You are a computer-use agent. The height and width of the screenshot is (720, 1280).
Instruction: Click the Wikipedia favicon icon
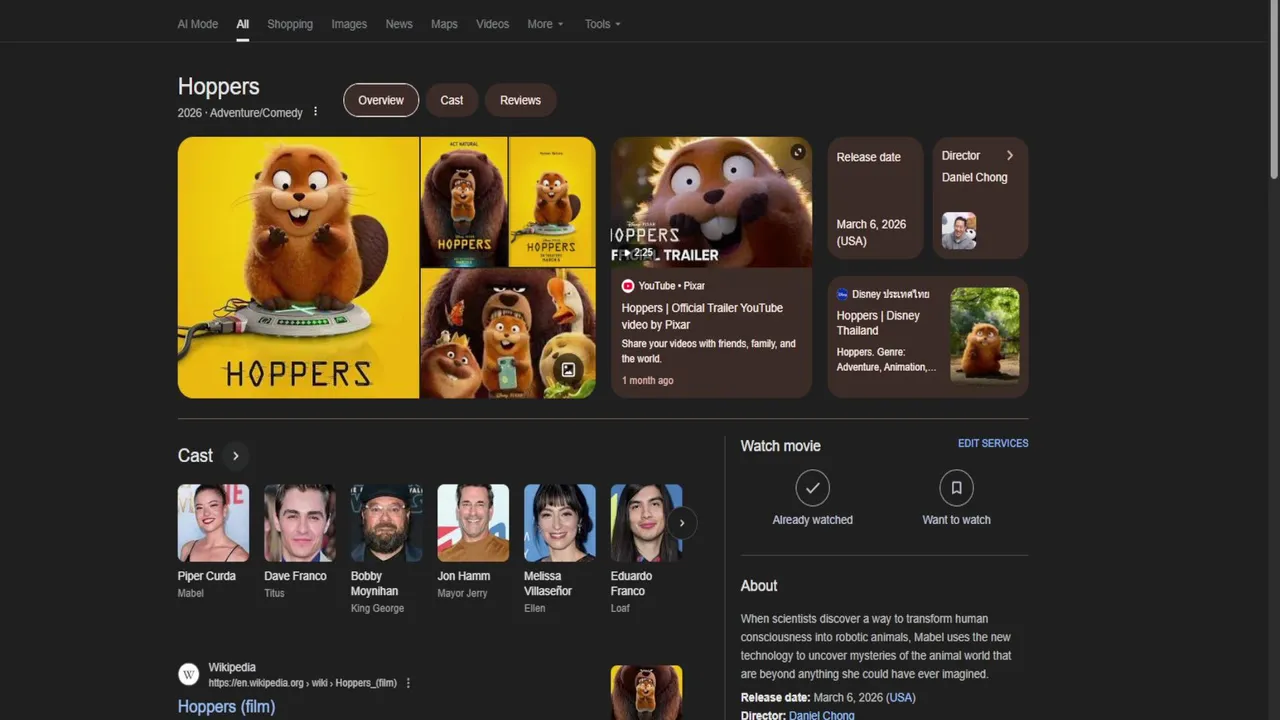coord(189,674)
